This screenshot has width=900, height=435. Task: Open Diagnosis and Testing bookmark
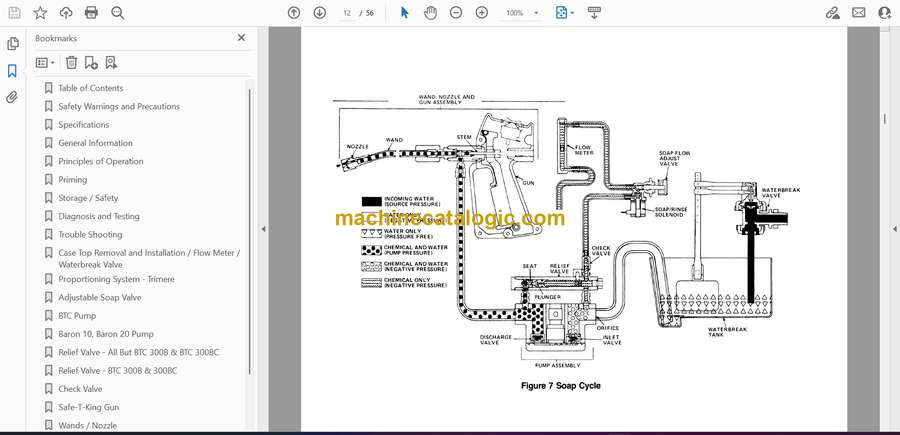pos(99,216)
